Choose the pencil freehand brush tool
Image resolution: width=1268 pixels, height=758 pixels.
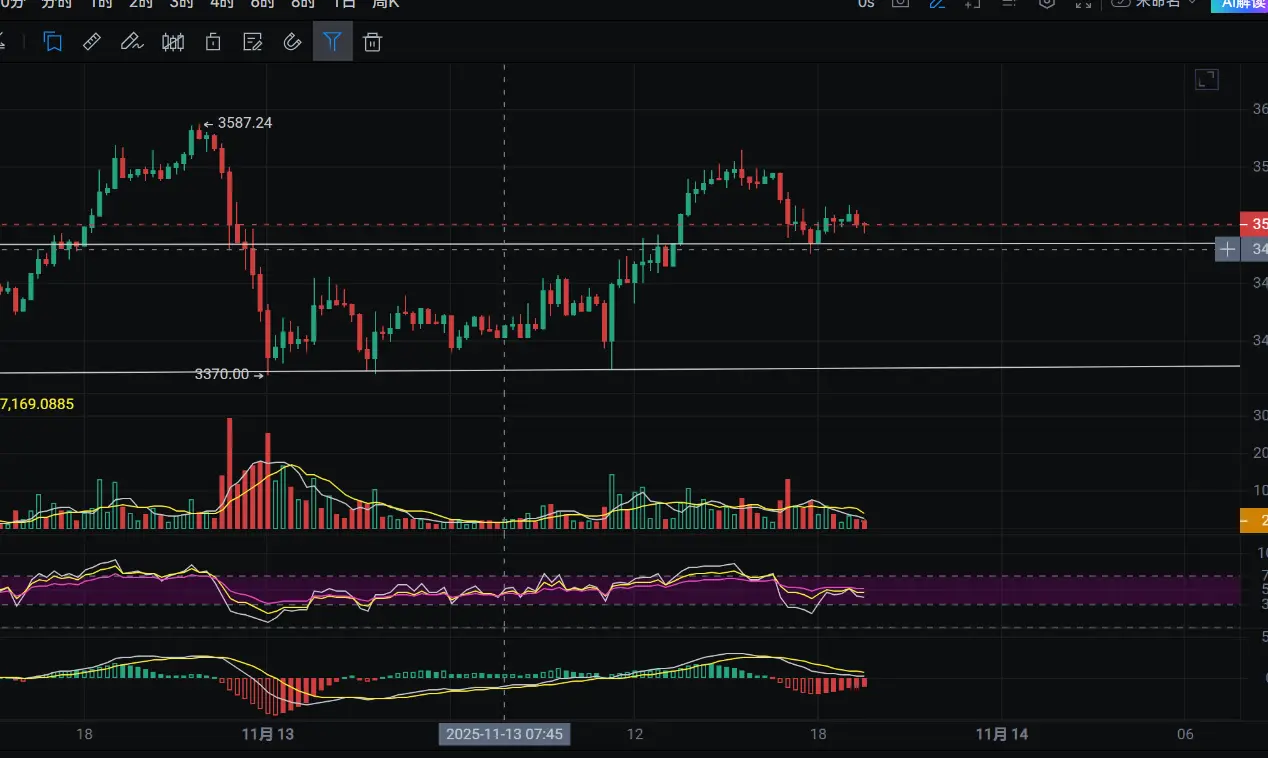click(x=131, y=42)
